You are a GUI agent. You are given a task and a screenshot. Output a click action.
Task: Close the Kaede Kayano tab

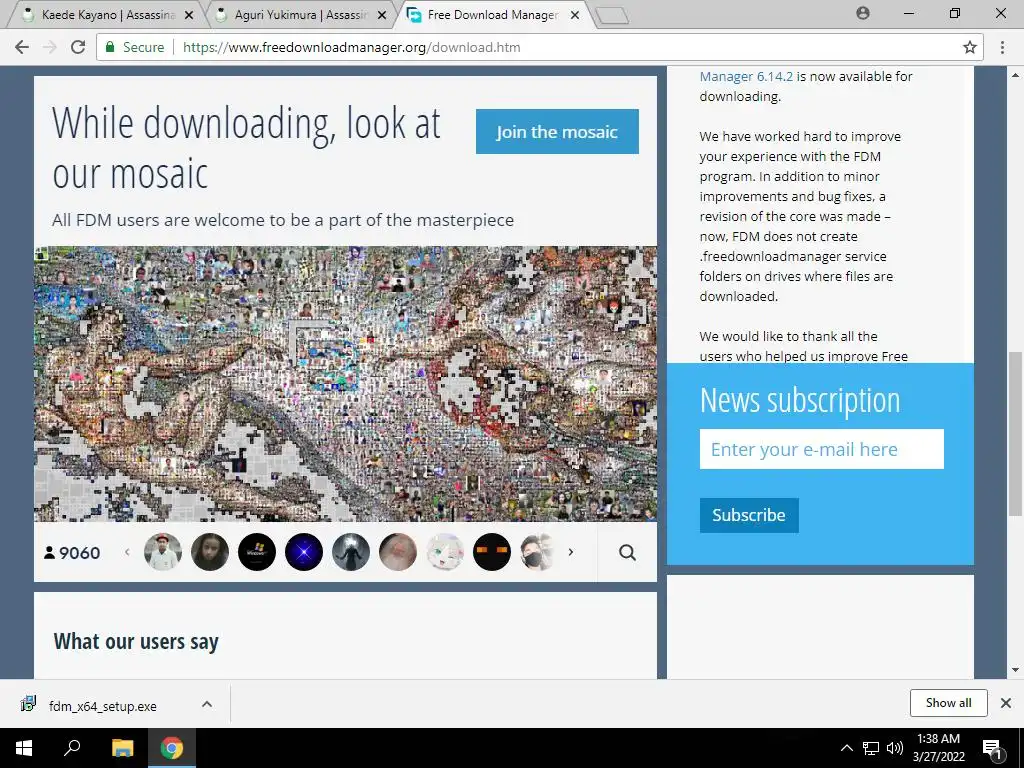pyautogui.click(x=189, y=14)
